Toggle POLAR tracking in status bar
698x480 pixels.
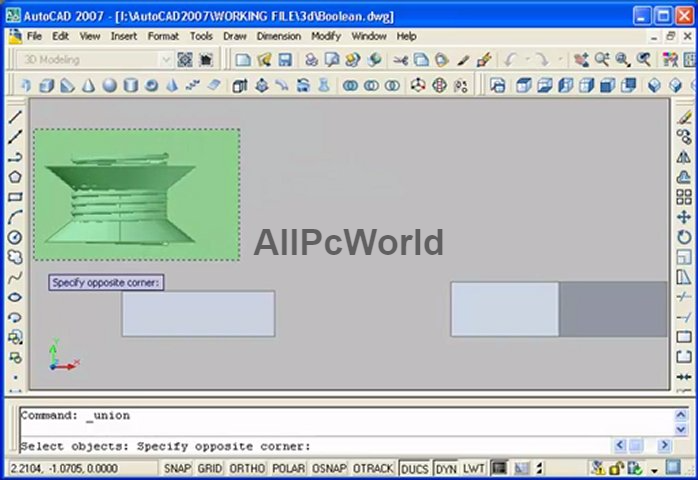point(288,468)
